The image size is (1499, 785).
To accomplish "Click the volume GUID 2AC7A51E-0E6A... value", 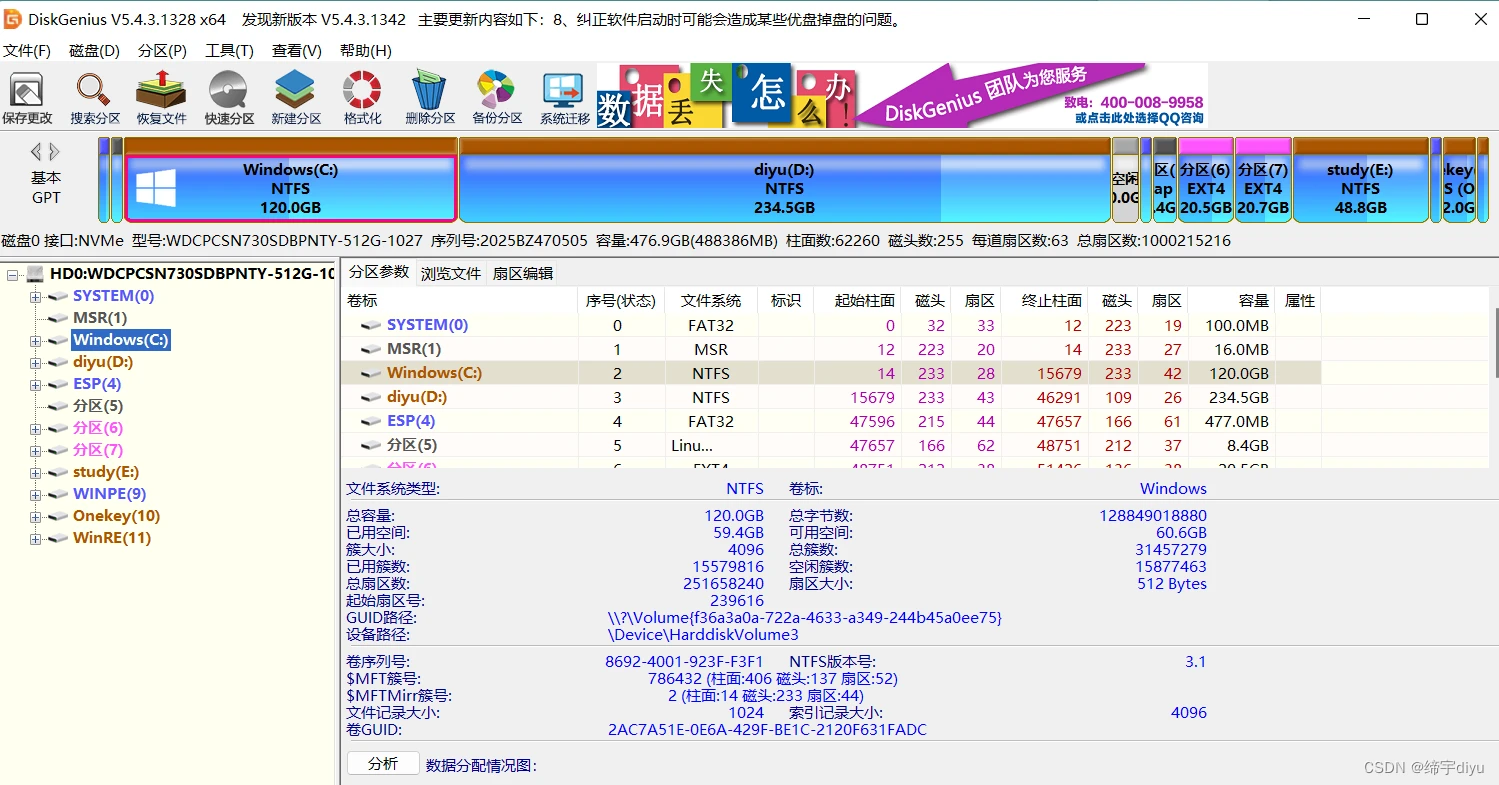I will pos(767,730).
